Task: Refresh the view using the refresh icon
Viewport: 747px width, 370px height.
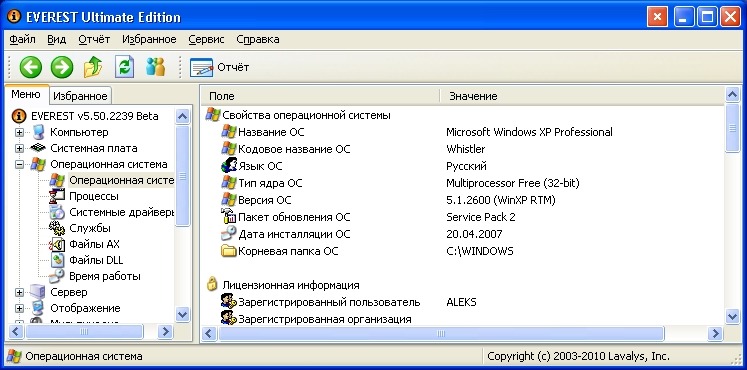Action: [124, 67]
